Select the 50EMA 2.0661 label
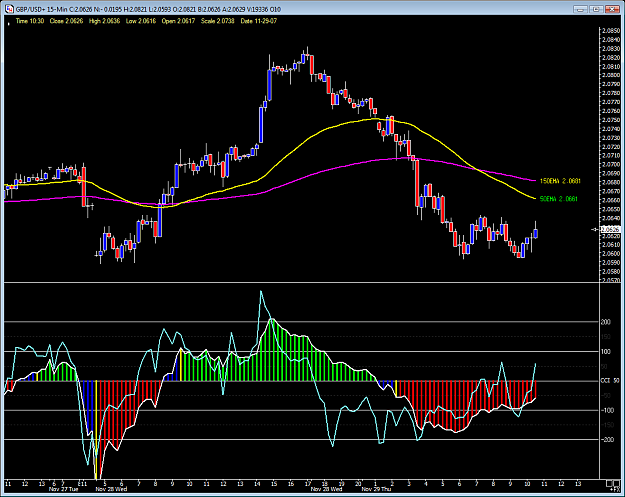625x497 pixels. [x=558, y=199]
